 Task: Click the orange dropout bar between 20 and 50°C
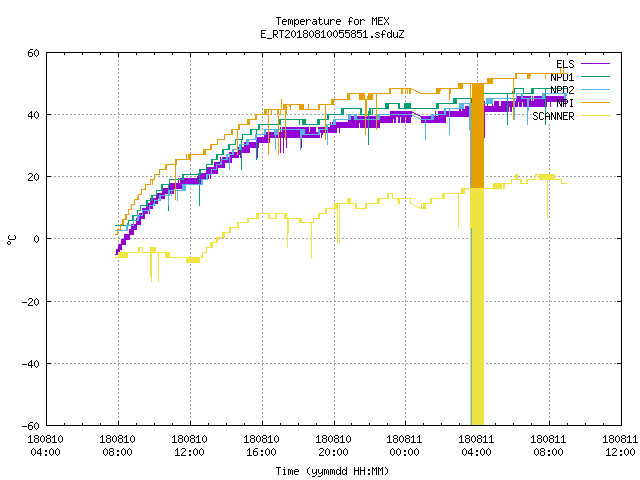[x=478, y=136]
